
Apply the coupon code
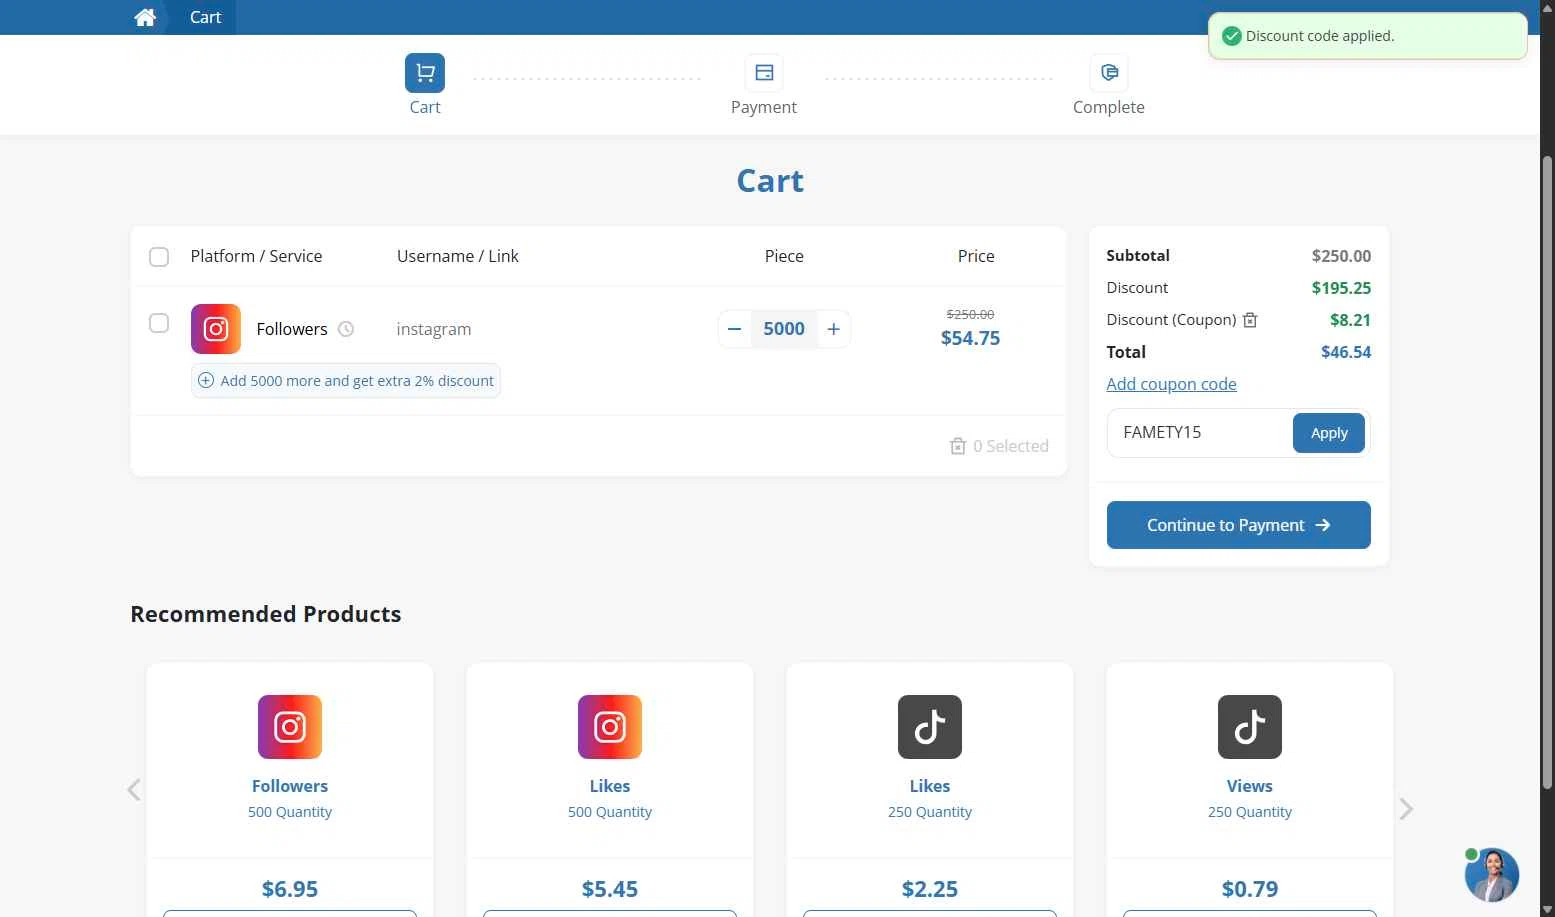click(1329, 433)
